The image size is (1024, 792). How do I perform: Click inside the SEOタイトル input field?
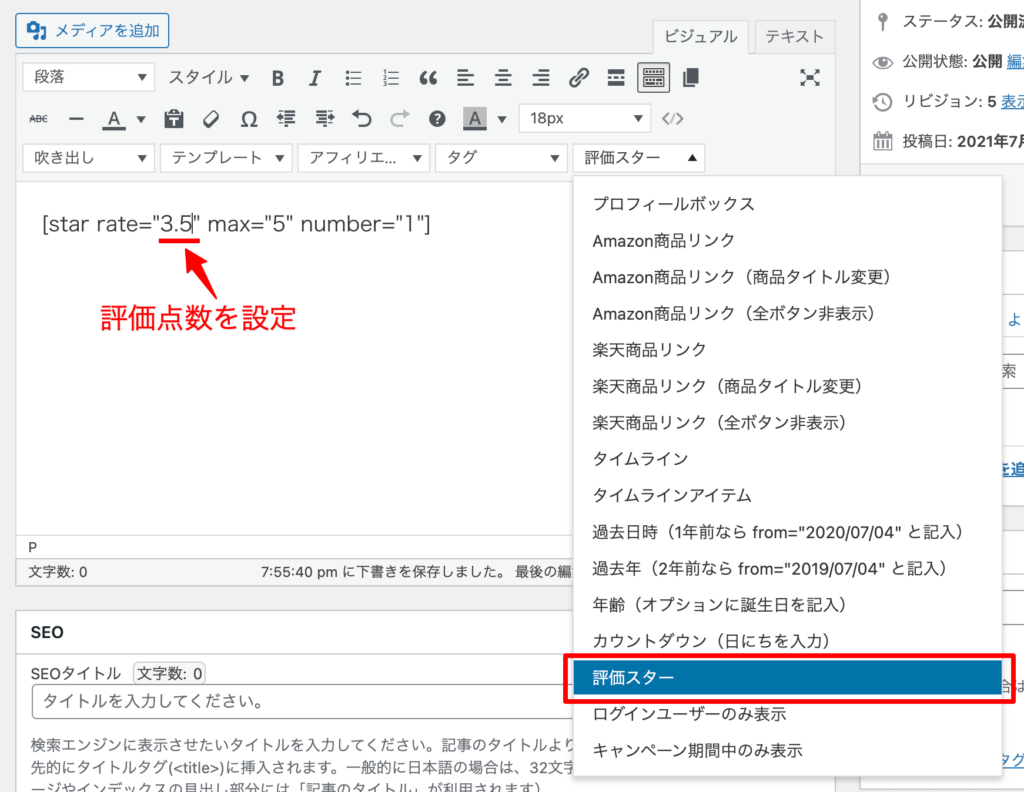(302, 702)
